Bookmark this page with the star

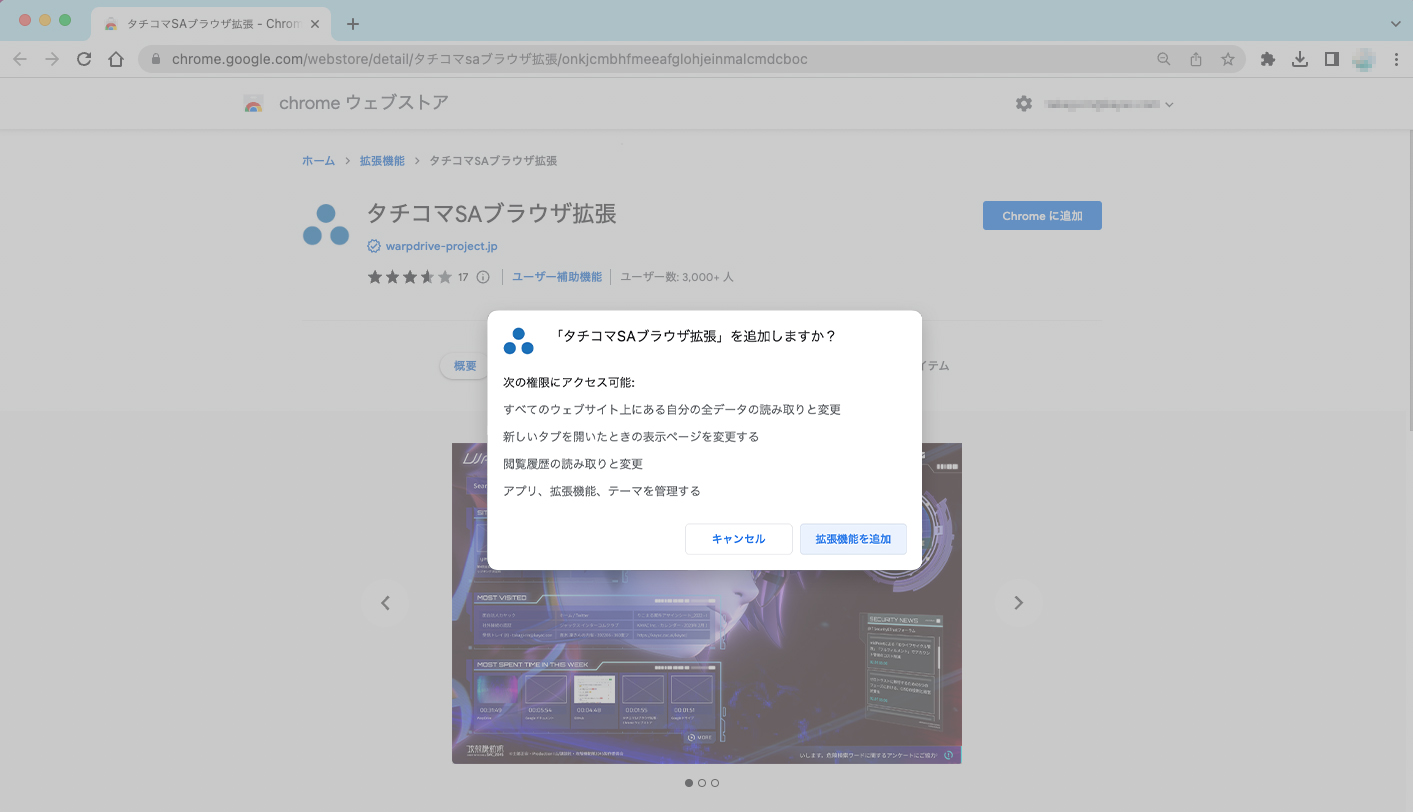pos(1228,59)
